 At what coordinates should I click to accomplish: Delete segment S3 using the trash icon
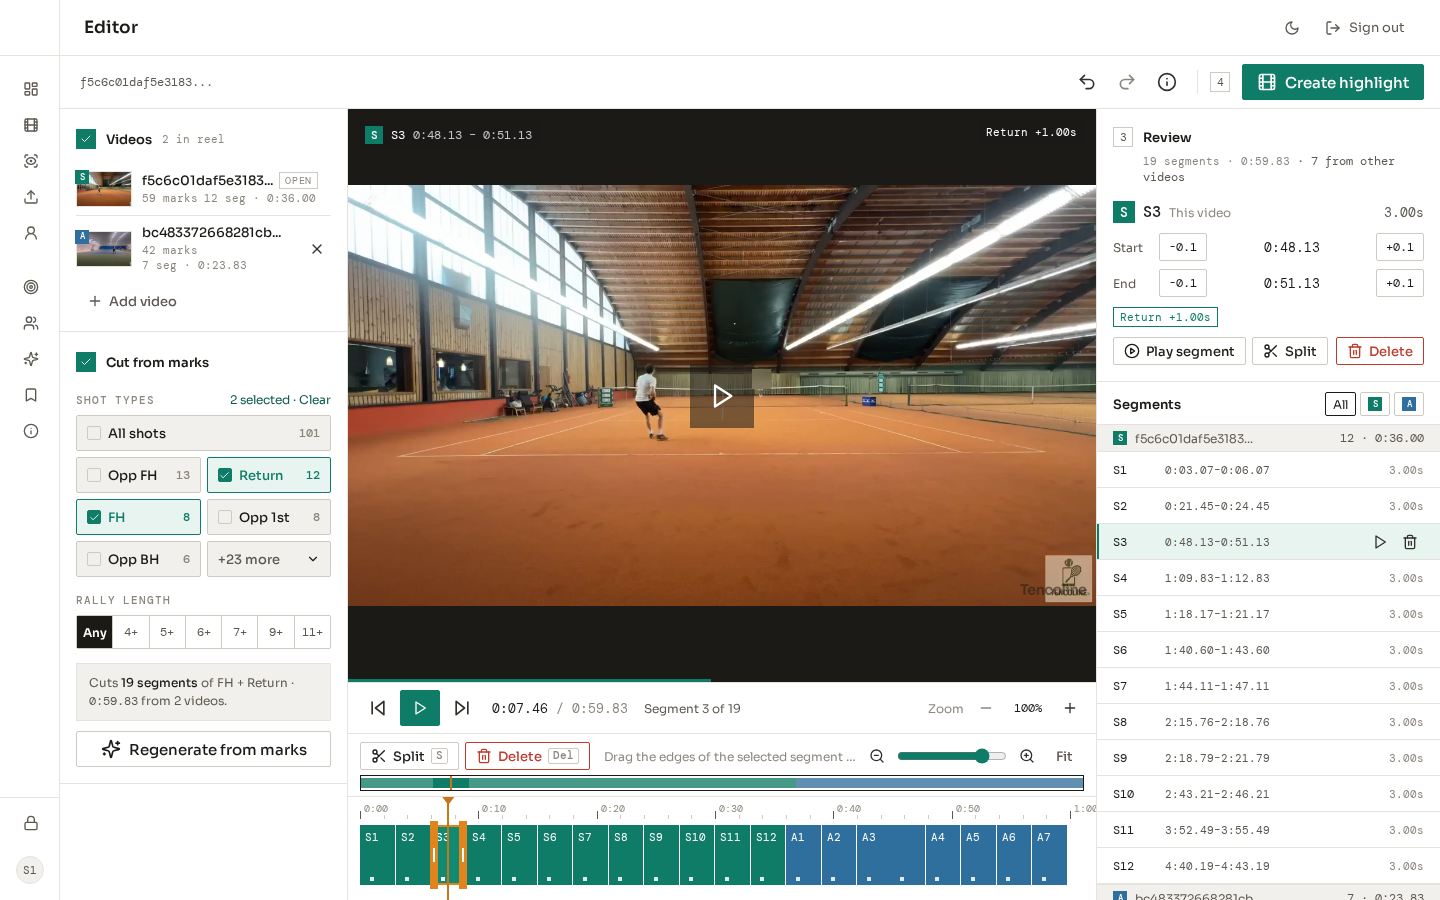[1410, 542]
